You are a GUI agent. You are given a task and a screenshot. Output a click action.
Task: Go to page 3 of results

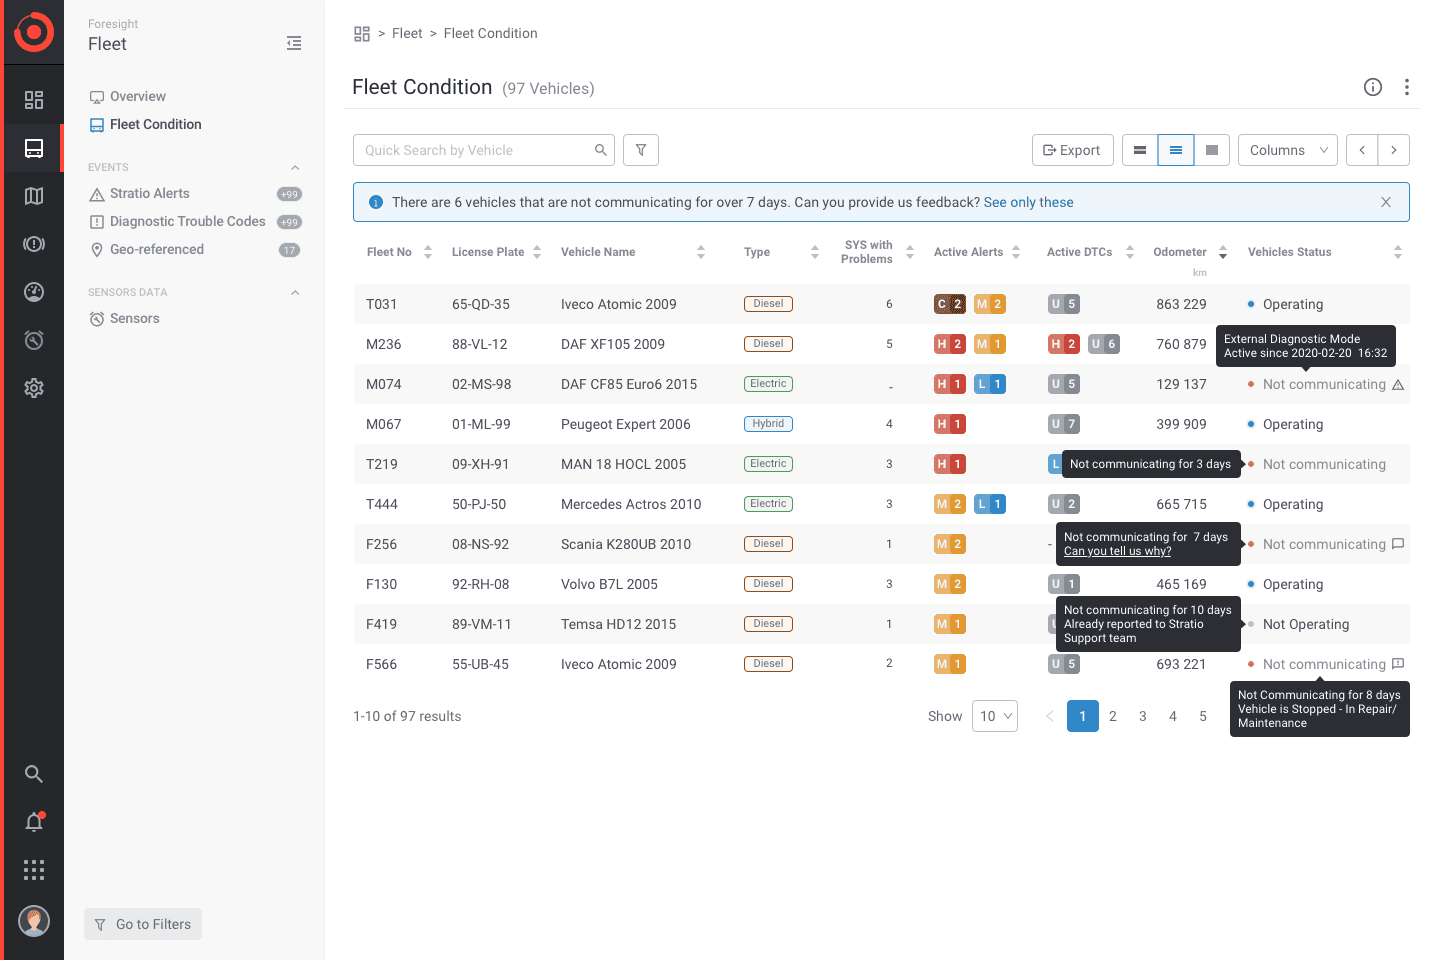click(x=1143, y=716)
